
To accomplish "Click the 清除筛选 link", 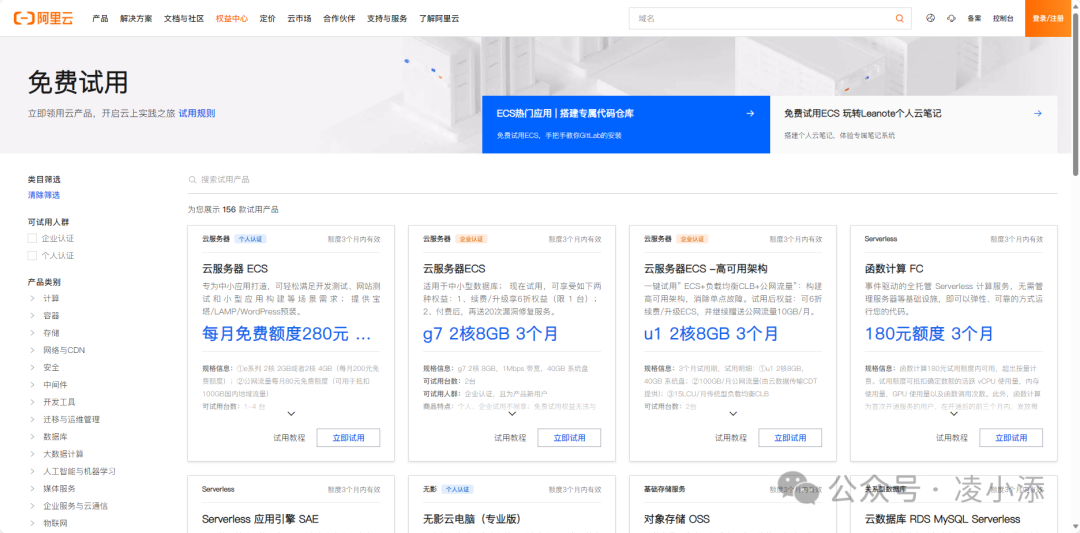I will click(43, 196).
